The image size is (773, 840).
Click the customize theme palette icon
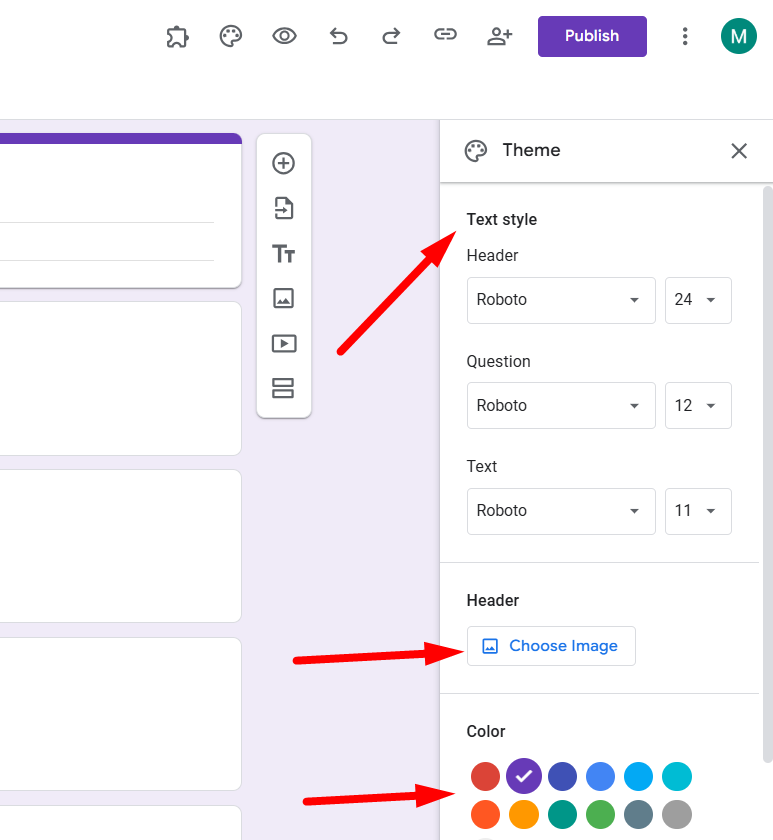[x=231, y=36]
